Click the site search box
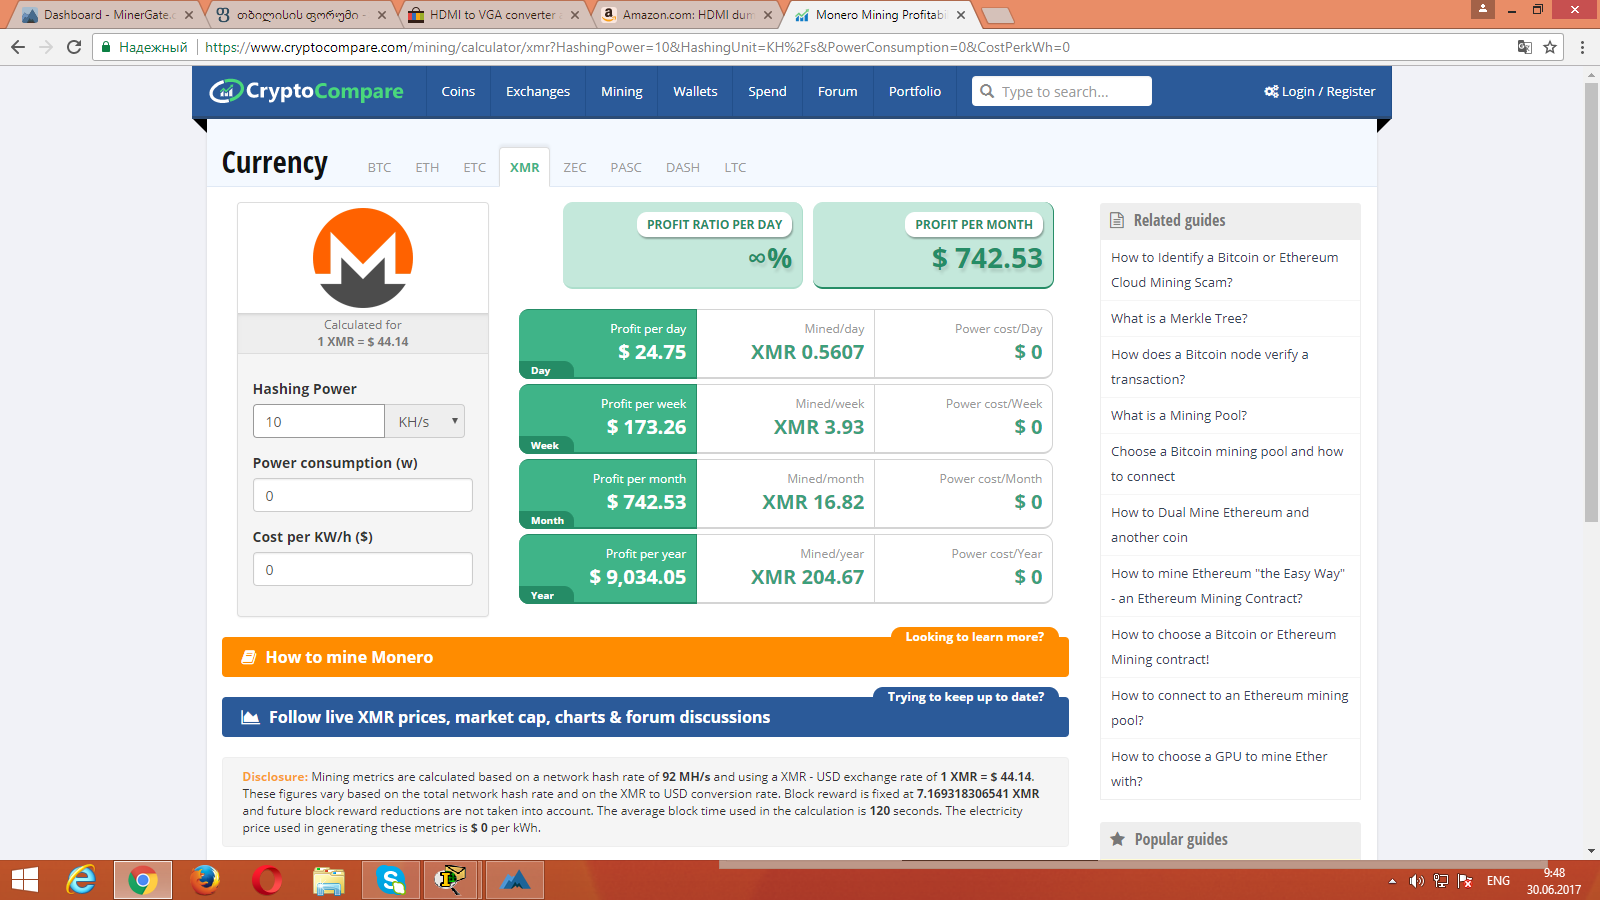 [1062, 91]
